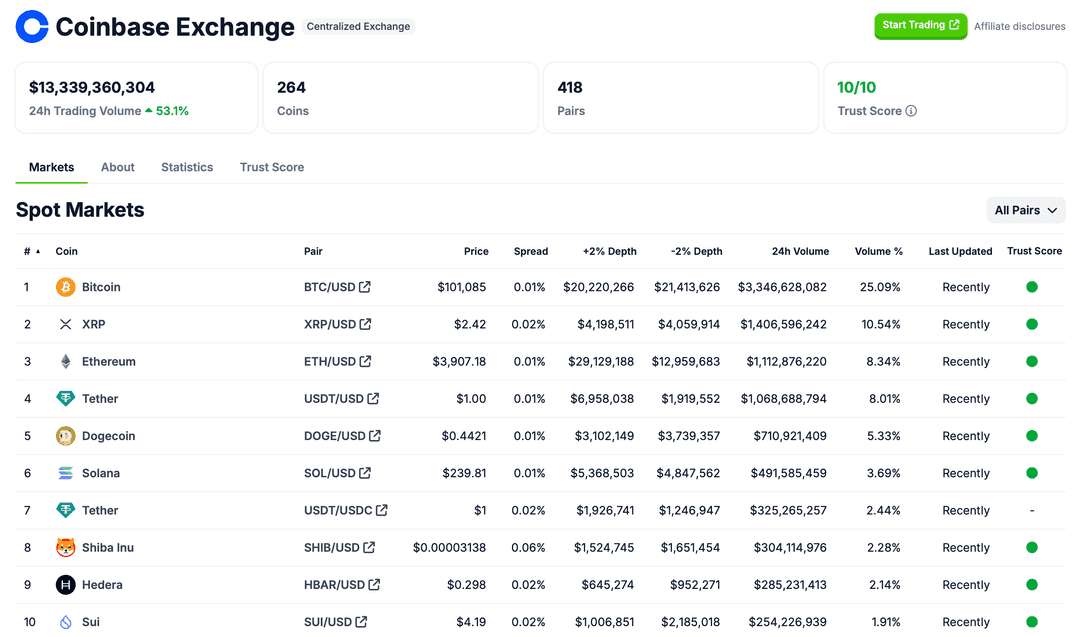Open the All Pairs dropdown
This screenshot has width=1080, height=637.
click(x=1026, y=210)
